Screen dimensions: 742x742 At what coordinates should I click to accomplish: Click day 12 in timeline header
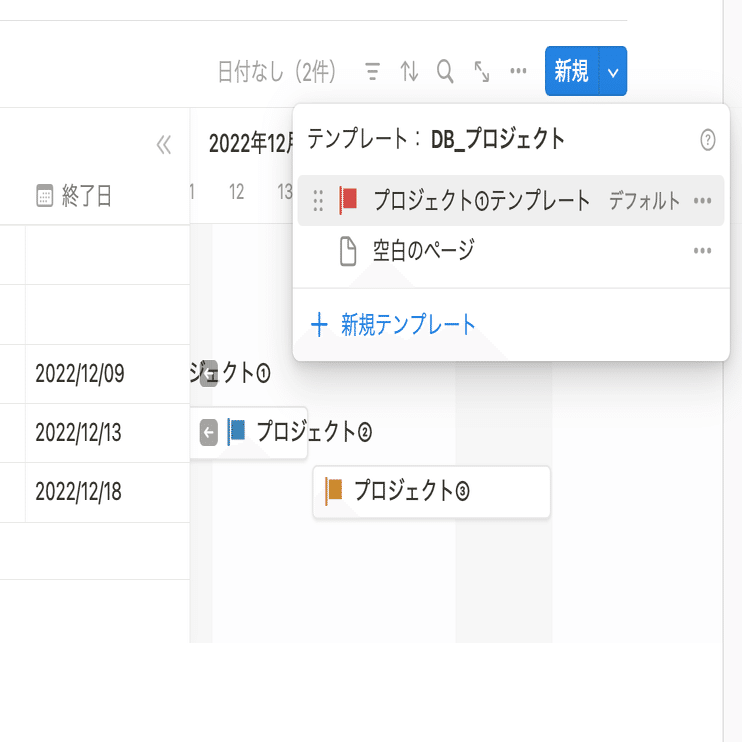point(237,192)
